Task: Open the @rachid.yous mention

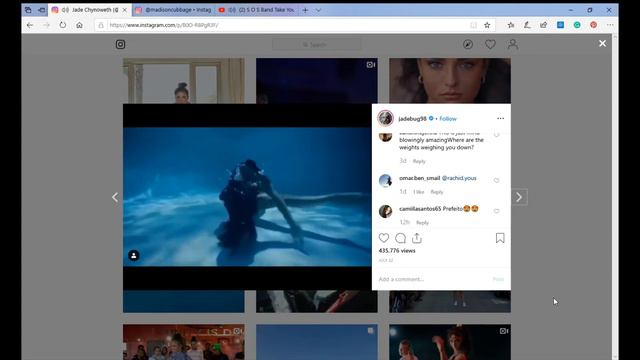Action: (459, 178)
